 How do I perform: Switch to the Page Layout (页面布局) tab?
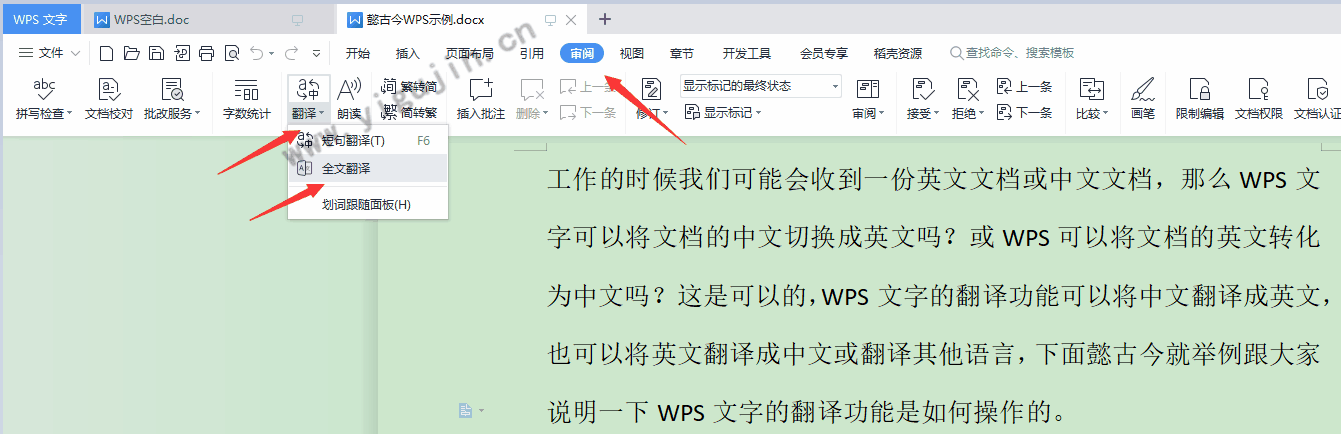pos(470,53)
